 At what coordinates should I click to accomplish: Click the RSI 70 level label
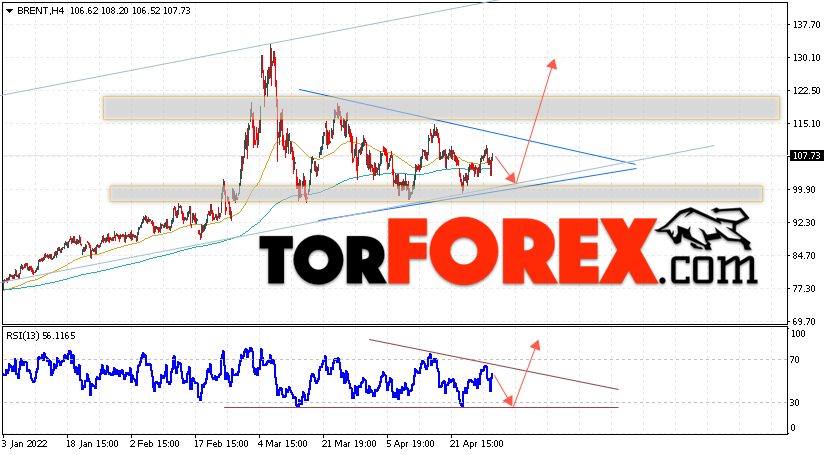[795, 360]
